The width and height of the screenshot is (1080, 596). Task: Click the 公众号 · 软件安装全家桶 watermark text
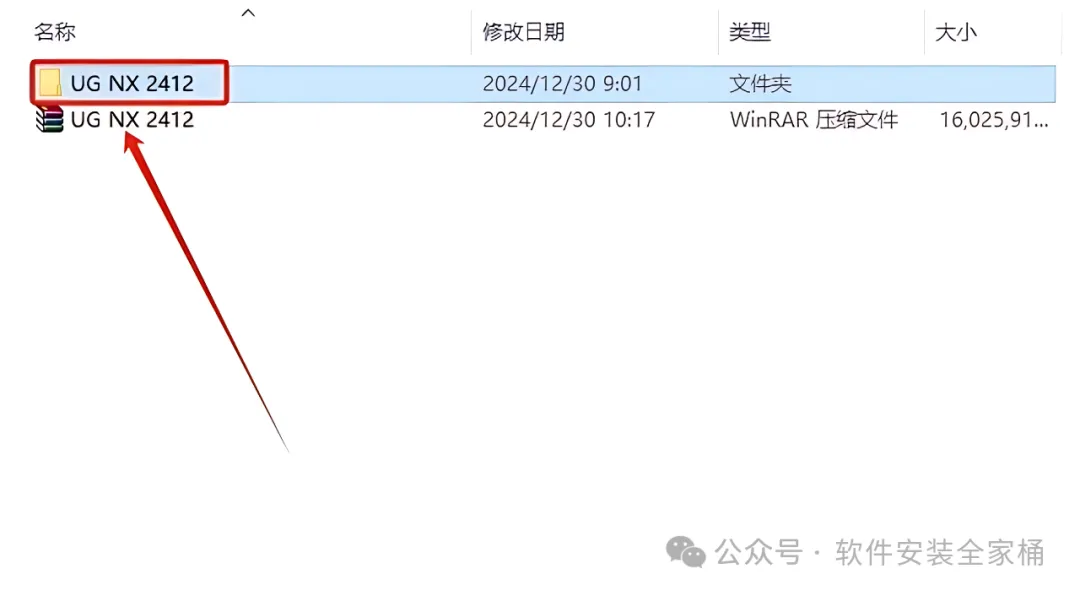pos(880,553)
